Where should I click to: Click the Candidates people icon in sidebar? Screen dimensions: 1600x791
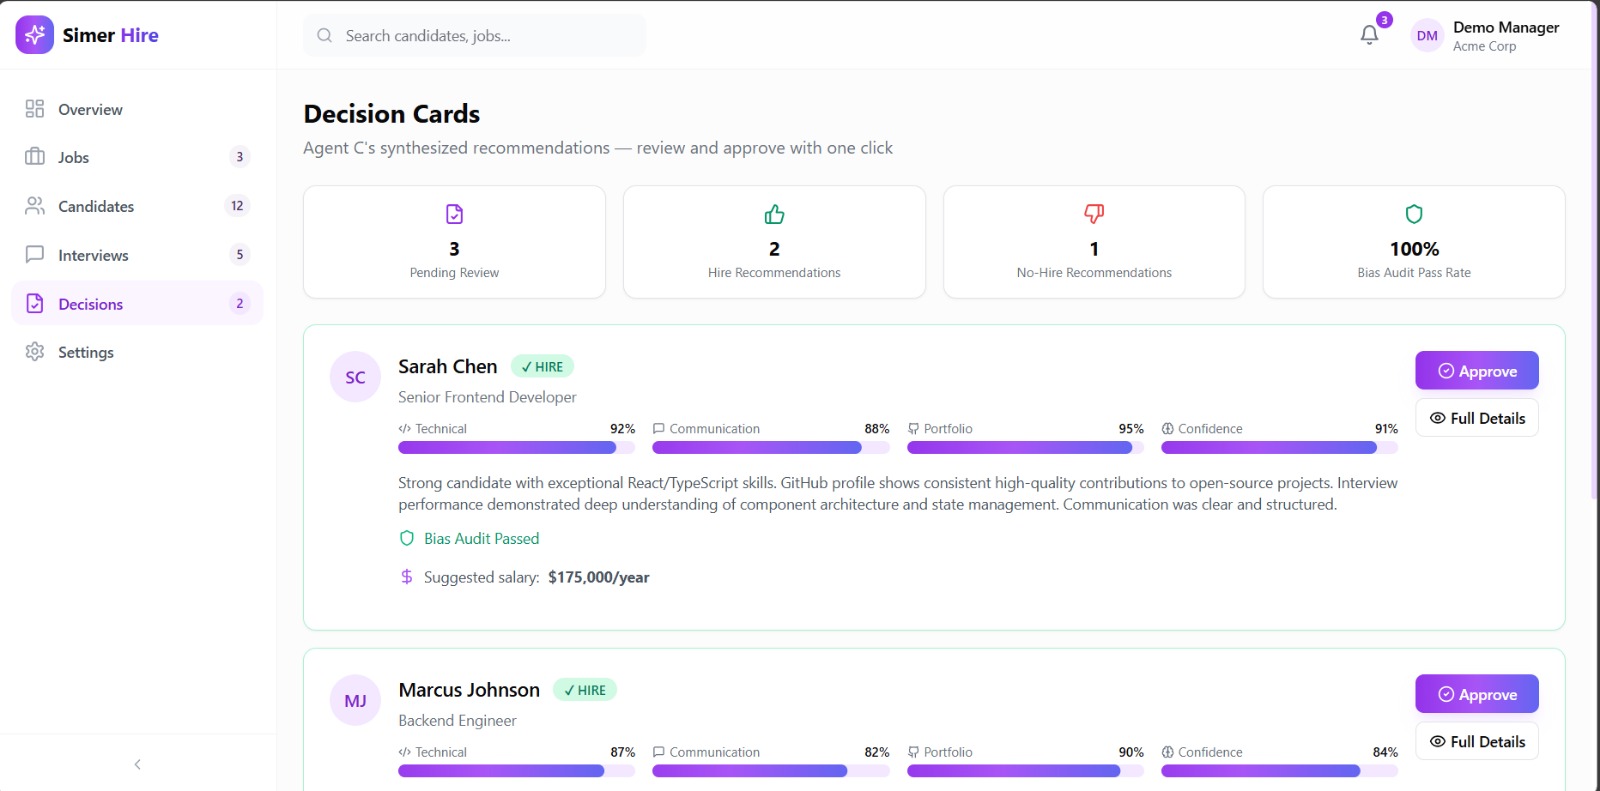35,206
